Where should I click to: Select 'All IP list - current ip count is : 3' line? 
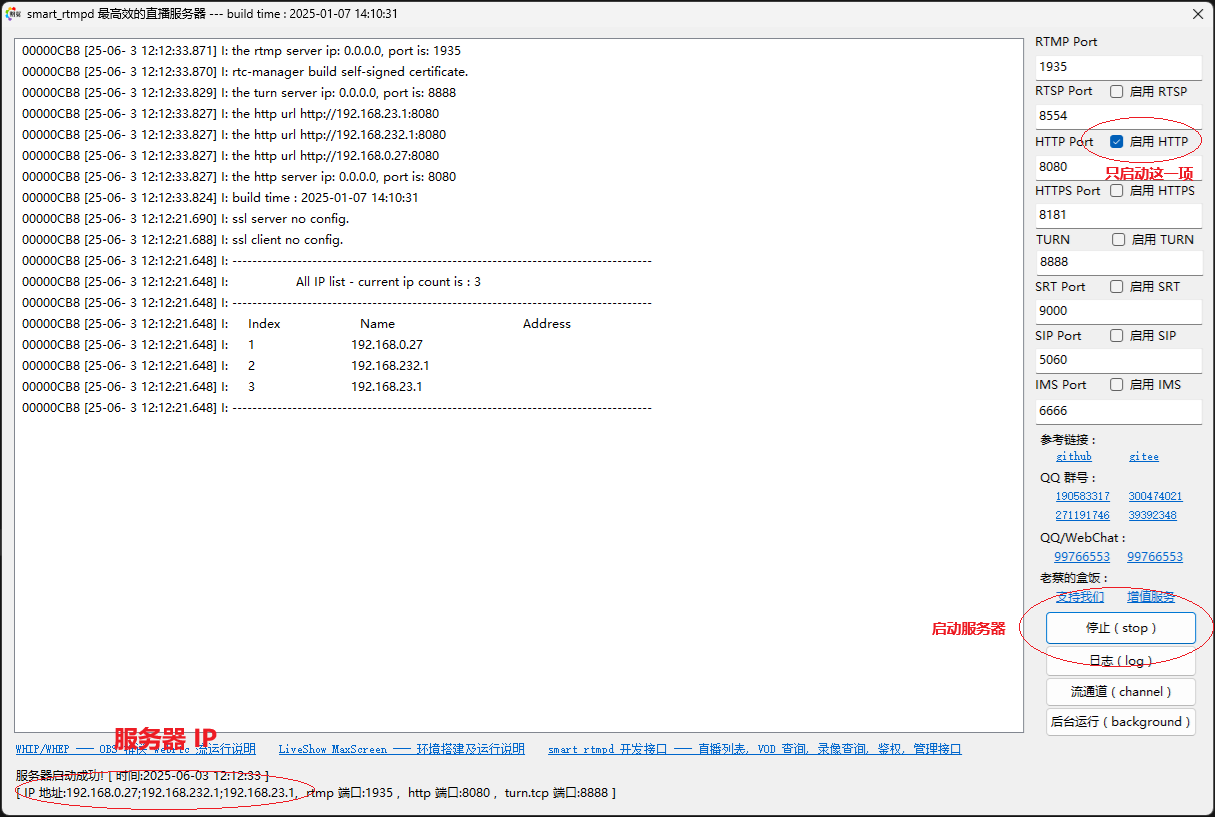pos(388,282)
